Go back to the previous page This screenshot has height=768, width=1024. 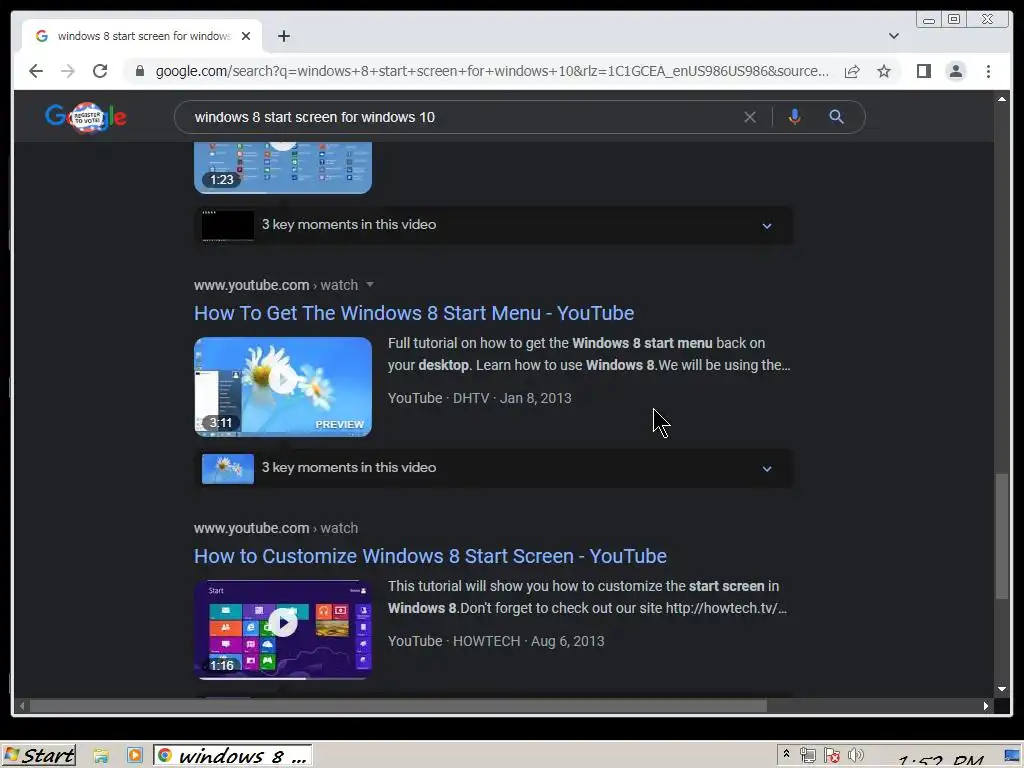tap(36, 71)
